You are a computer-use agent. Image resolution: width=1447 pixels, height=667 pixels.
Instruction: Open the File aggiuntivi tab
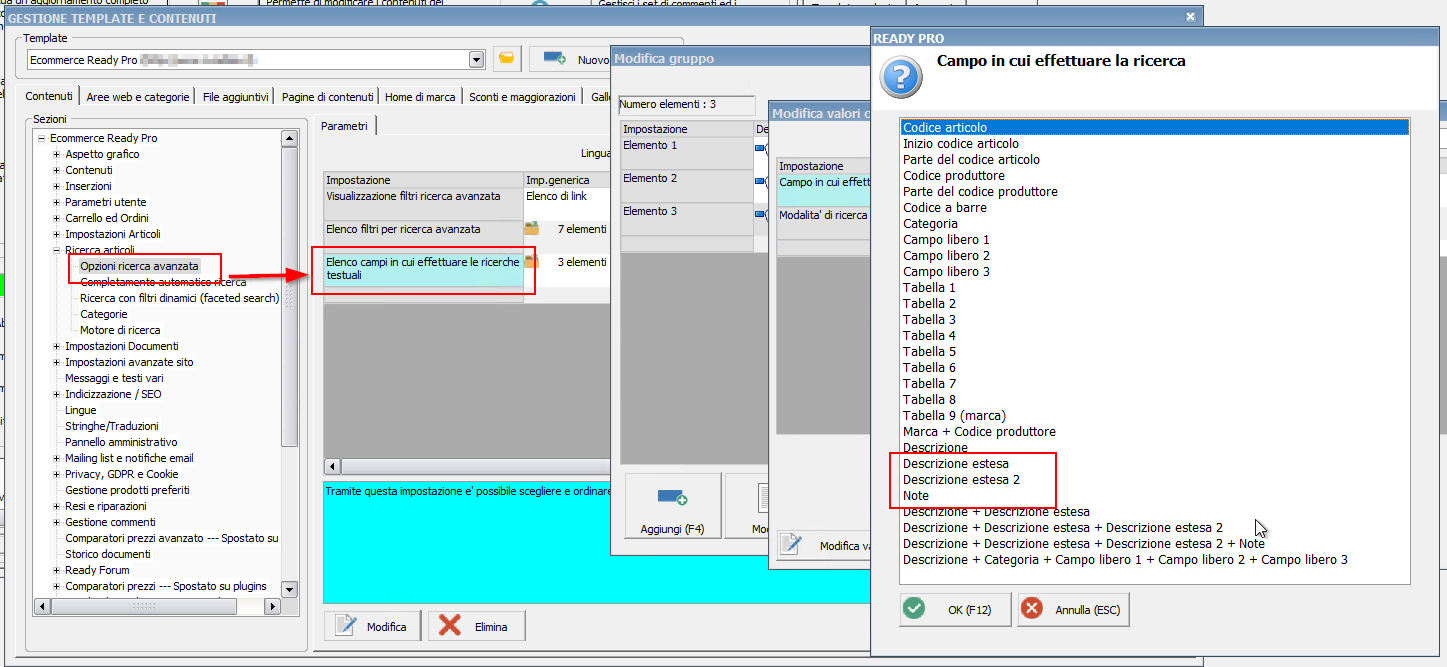pyautogui.click(x=235, y=97)
